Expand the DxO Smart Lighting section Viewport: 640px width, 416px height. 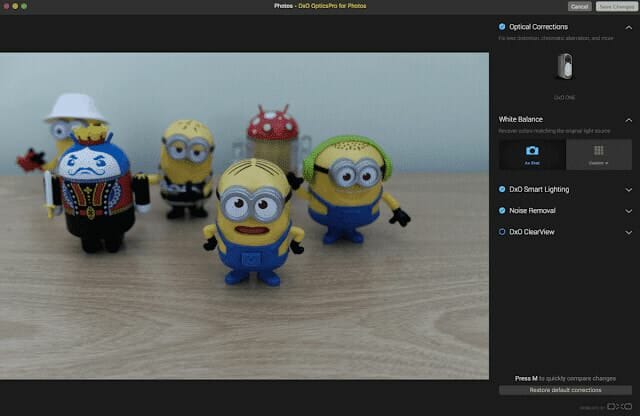629,190
